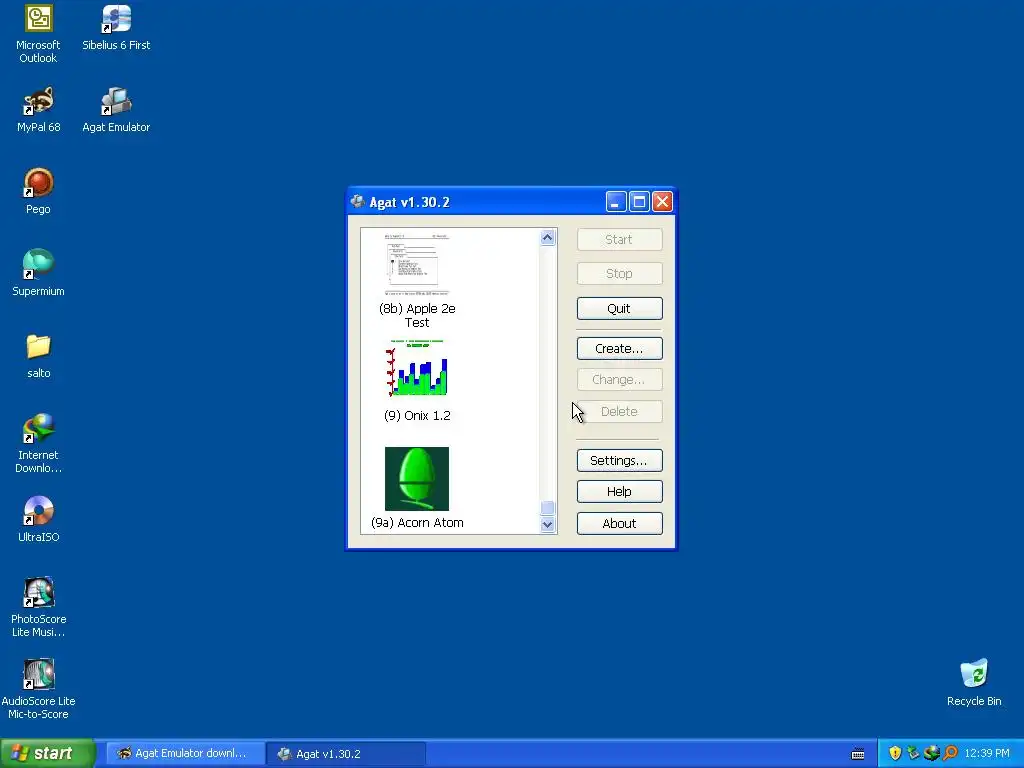Close the Agat v1.30.2 window
The image size is (1024, 768).
(662, 202)
